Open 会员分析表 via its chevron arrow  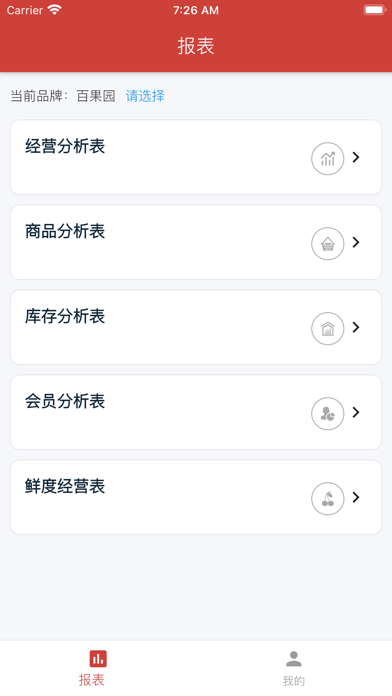(x=356, y=412)
